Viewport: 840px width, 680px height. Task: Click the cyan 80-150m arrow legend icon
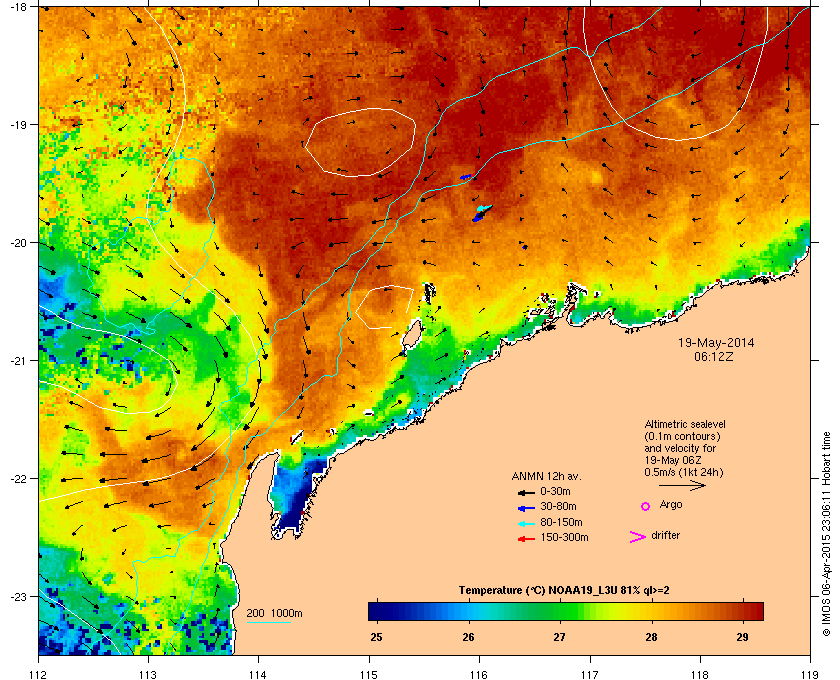click(526, 524)
